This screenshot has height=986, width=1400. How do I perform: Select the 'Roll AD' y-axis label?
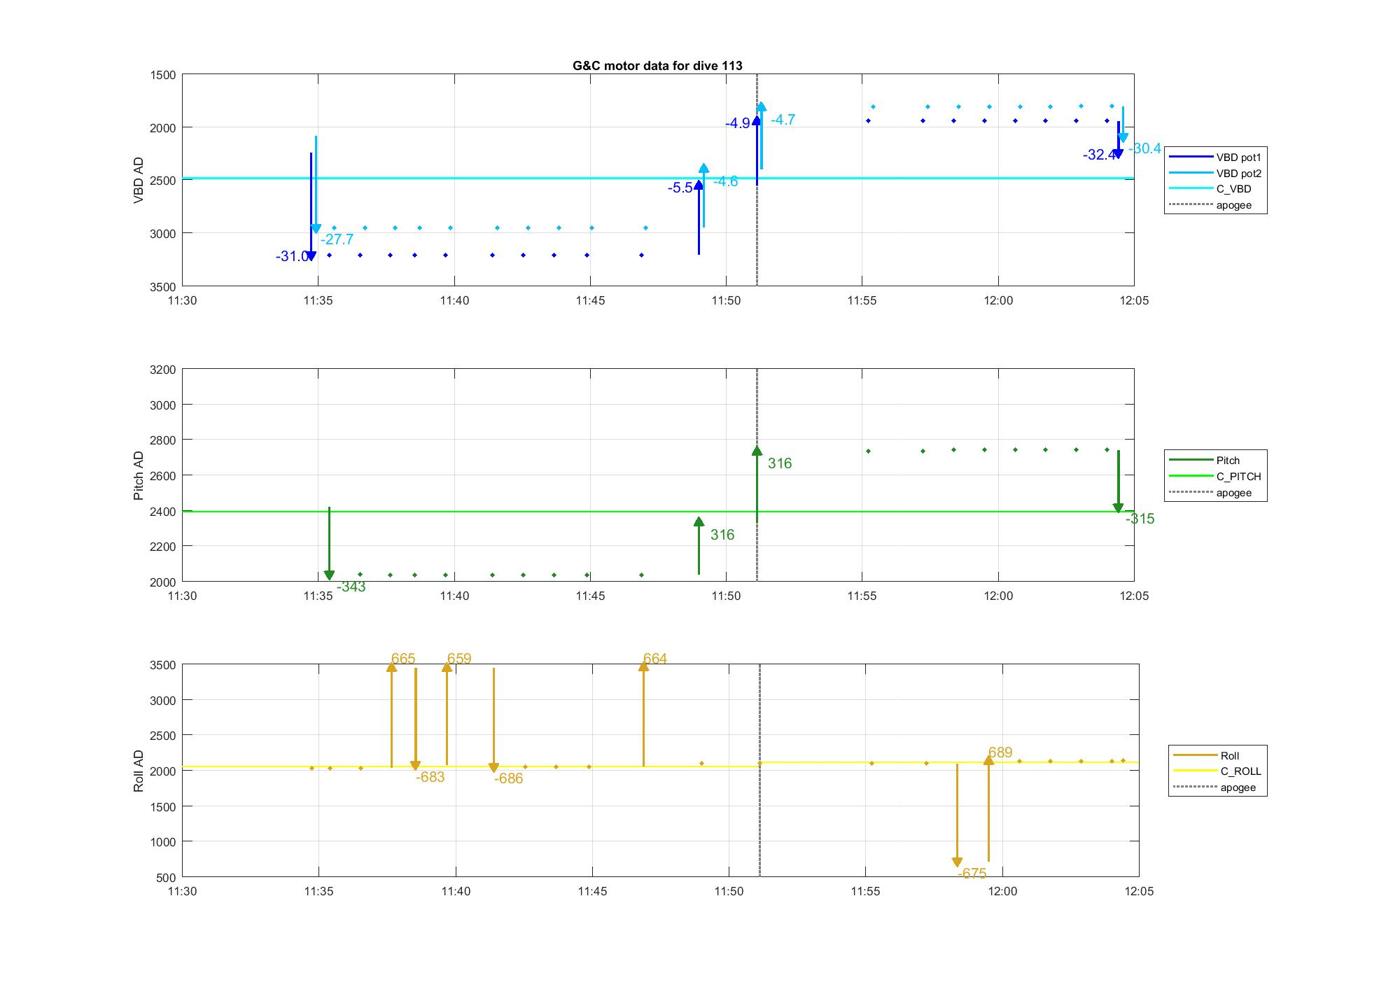(139, 771)
